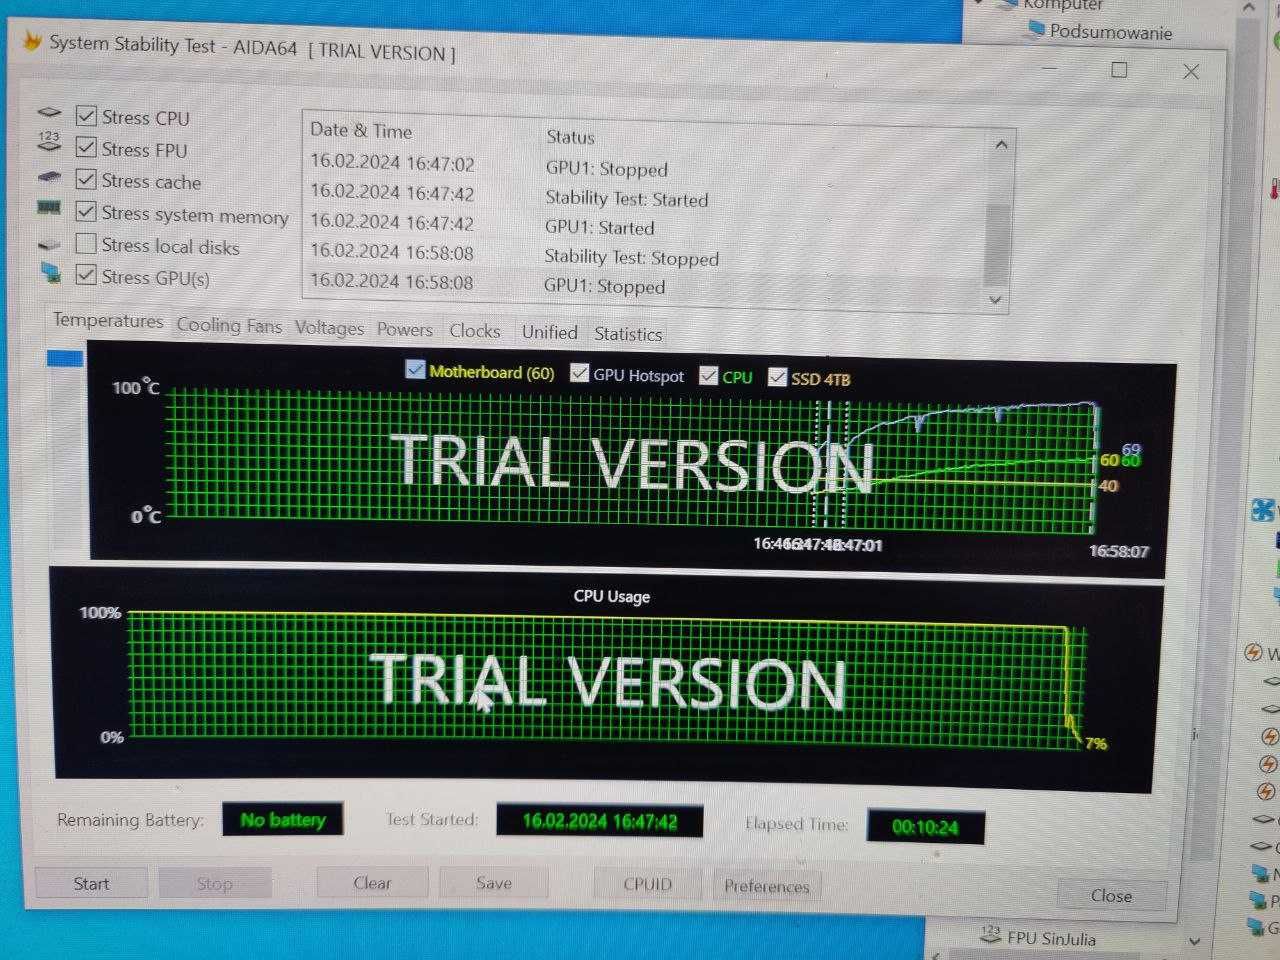Click the Test Started value field
1280x960 pixels.
[599, 821]
